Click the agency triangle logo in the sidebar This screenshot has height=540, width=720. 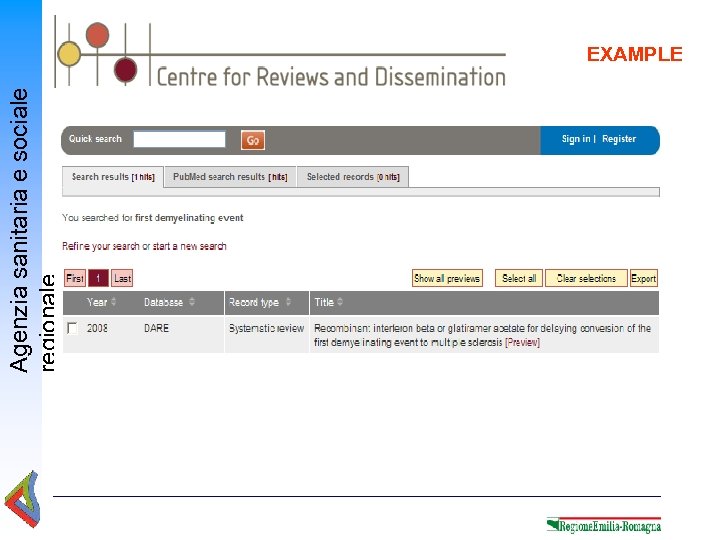pos(22,500)
